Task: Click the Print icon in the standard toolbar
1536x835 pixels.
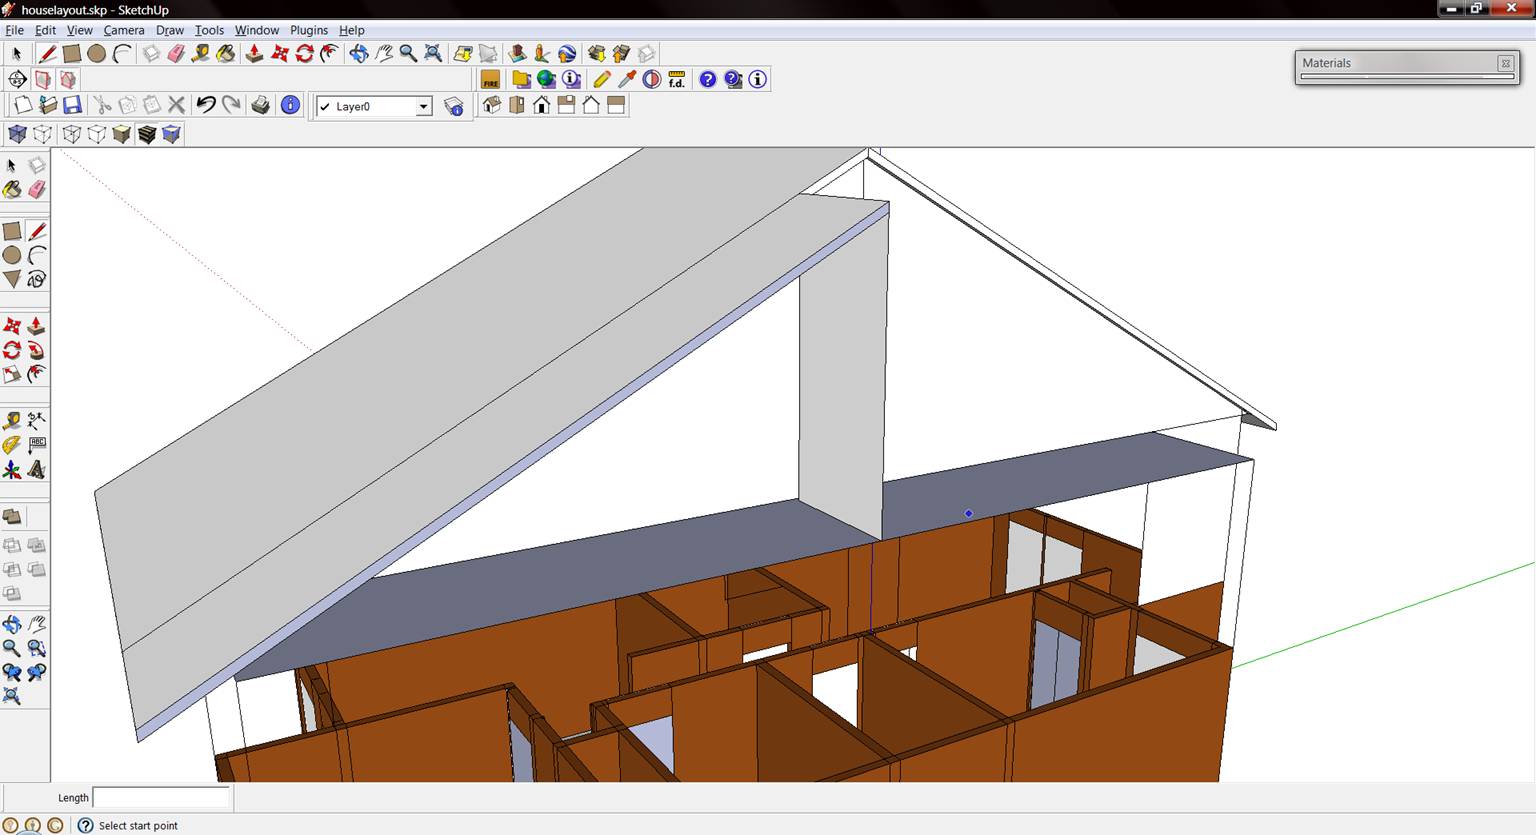Action: 260,105
